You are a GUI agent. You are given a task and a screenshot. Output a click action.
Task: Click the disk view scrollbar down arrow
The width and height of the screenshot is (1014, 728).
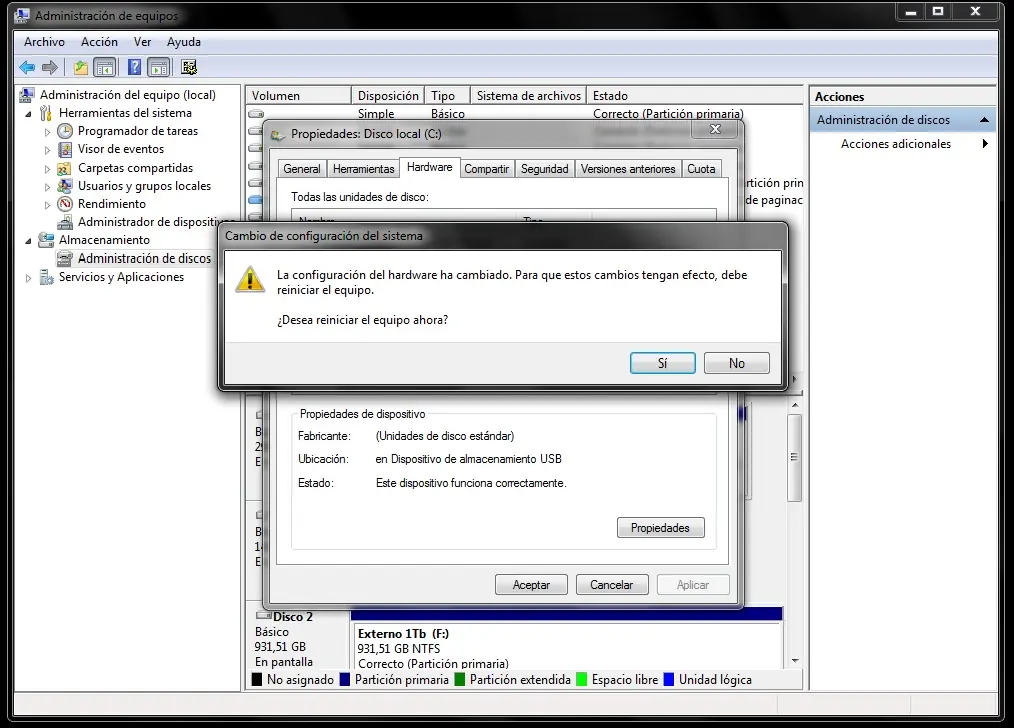pyautogui.click(x=795, y=661)
